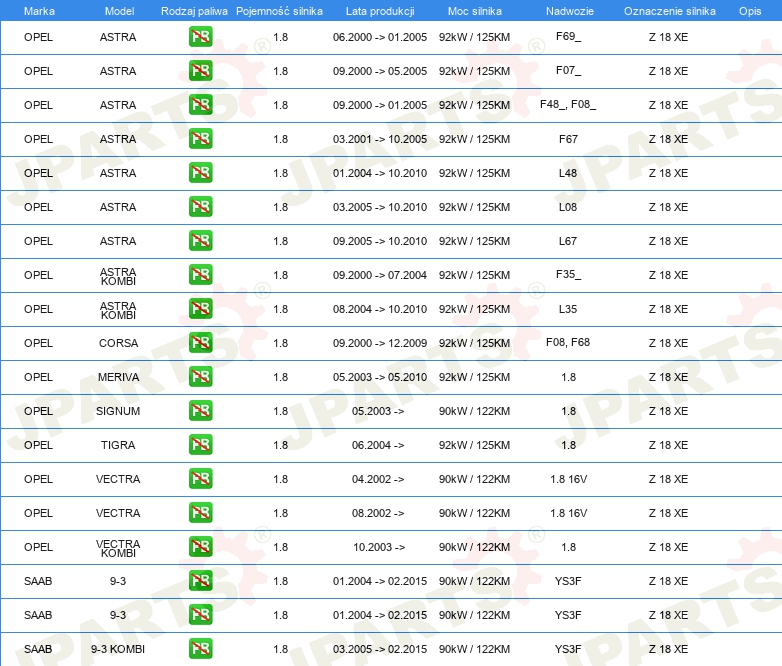Screen dimensions: 782x666
Task: Select the date '08.2004 -> 10.2010'
Action: coord(380,309)
